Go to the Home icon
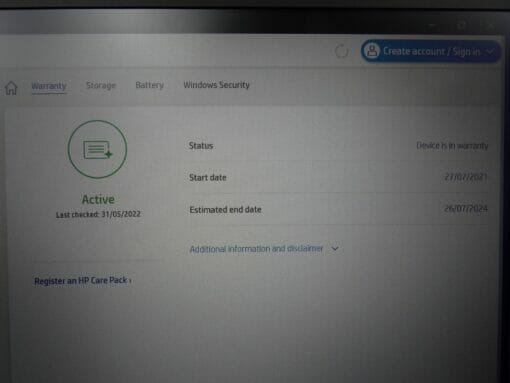 [x=11, y=88]
